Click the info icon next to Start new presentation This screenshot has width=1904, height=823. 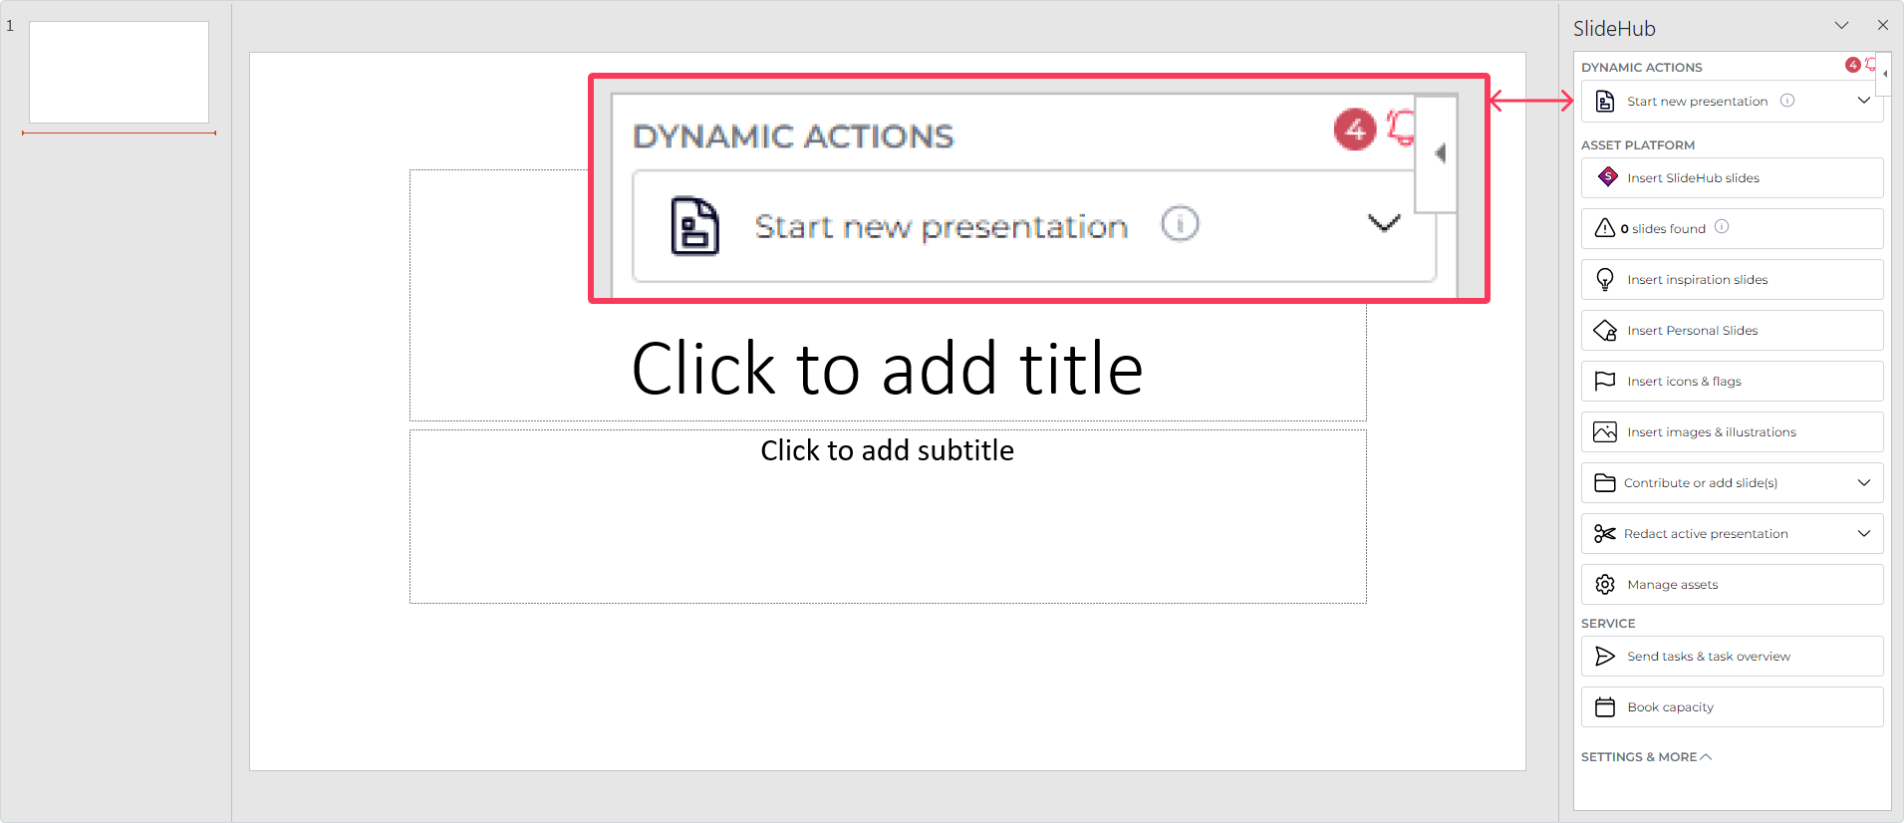pyautogui.click(x=1787, y=100)
